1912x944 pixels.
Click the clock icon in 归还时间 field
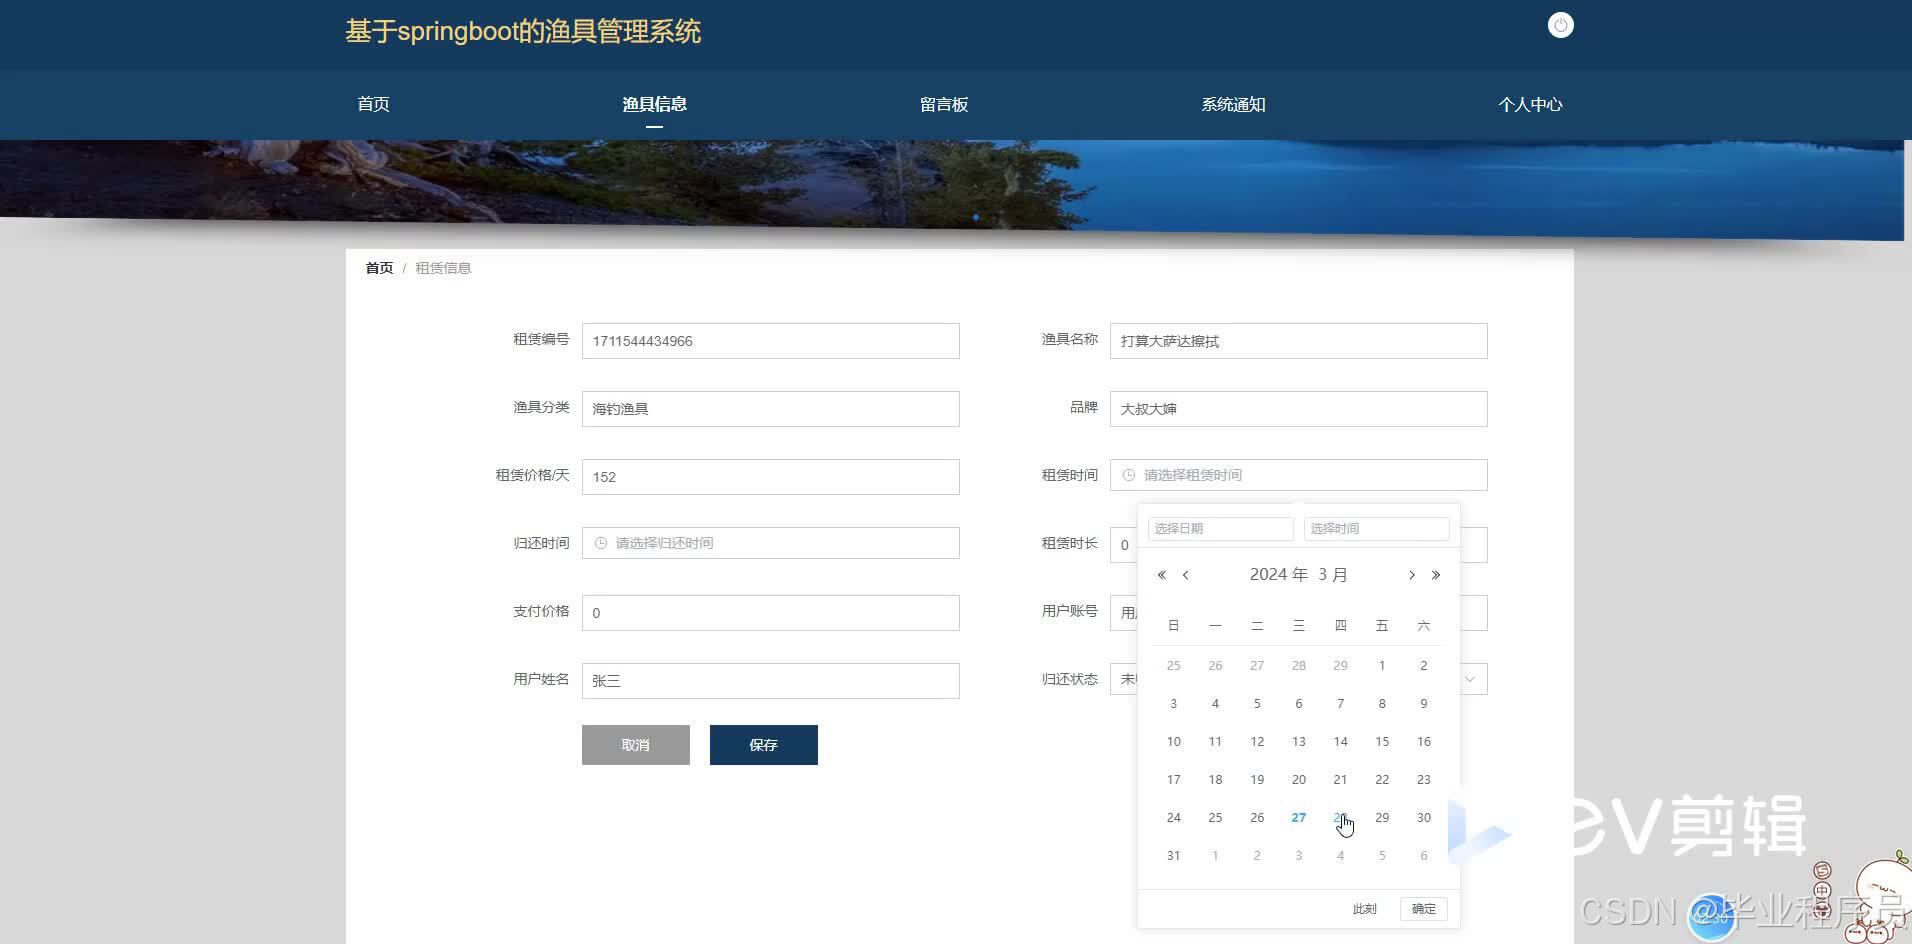tap(600, 542)
